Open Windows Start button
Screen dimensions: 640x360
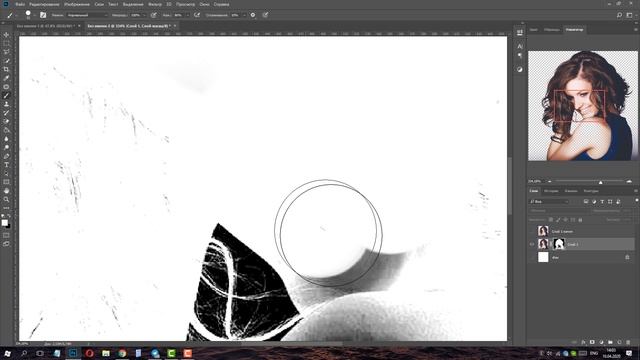(x=7, y=353)
